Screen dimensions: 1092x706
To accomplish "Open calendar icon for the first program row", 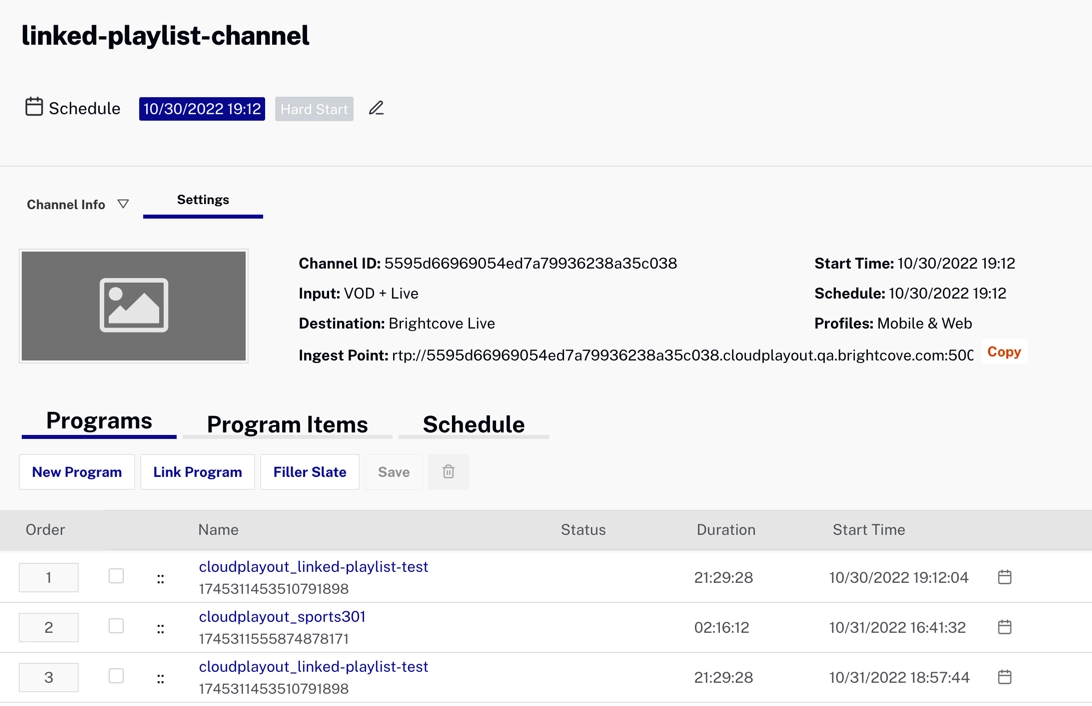I will [x=1004, y=577].
